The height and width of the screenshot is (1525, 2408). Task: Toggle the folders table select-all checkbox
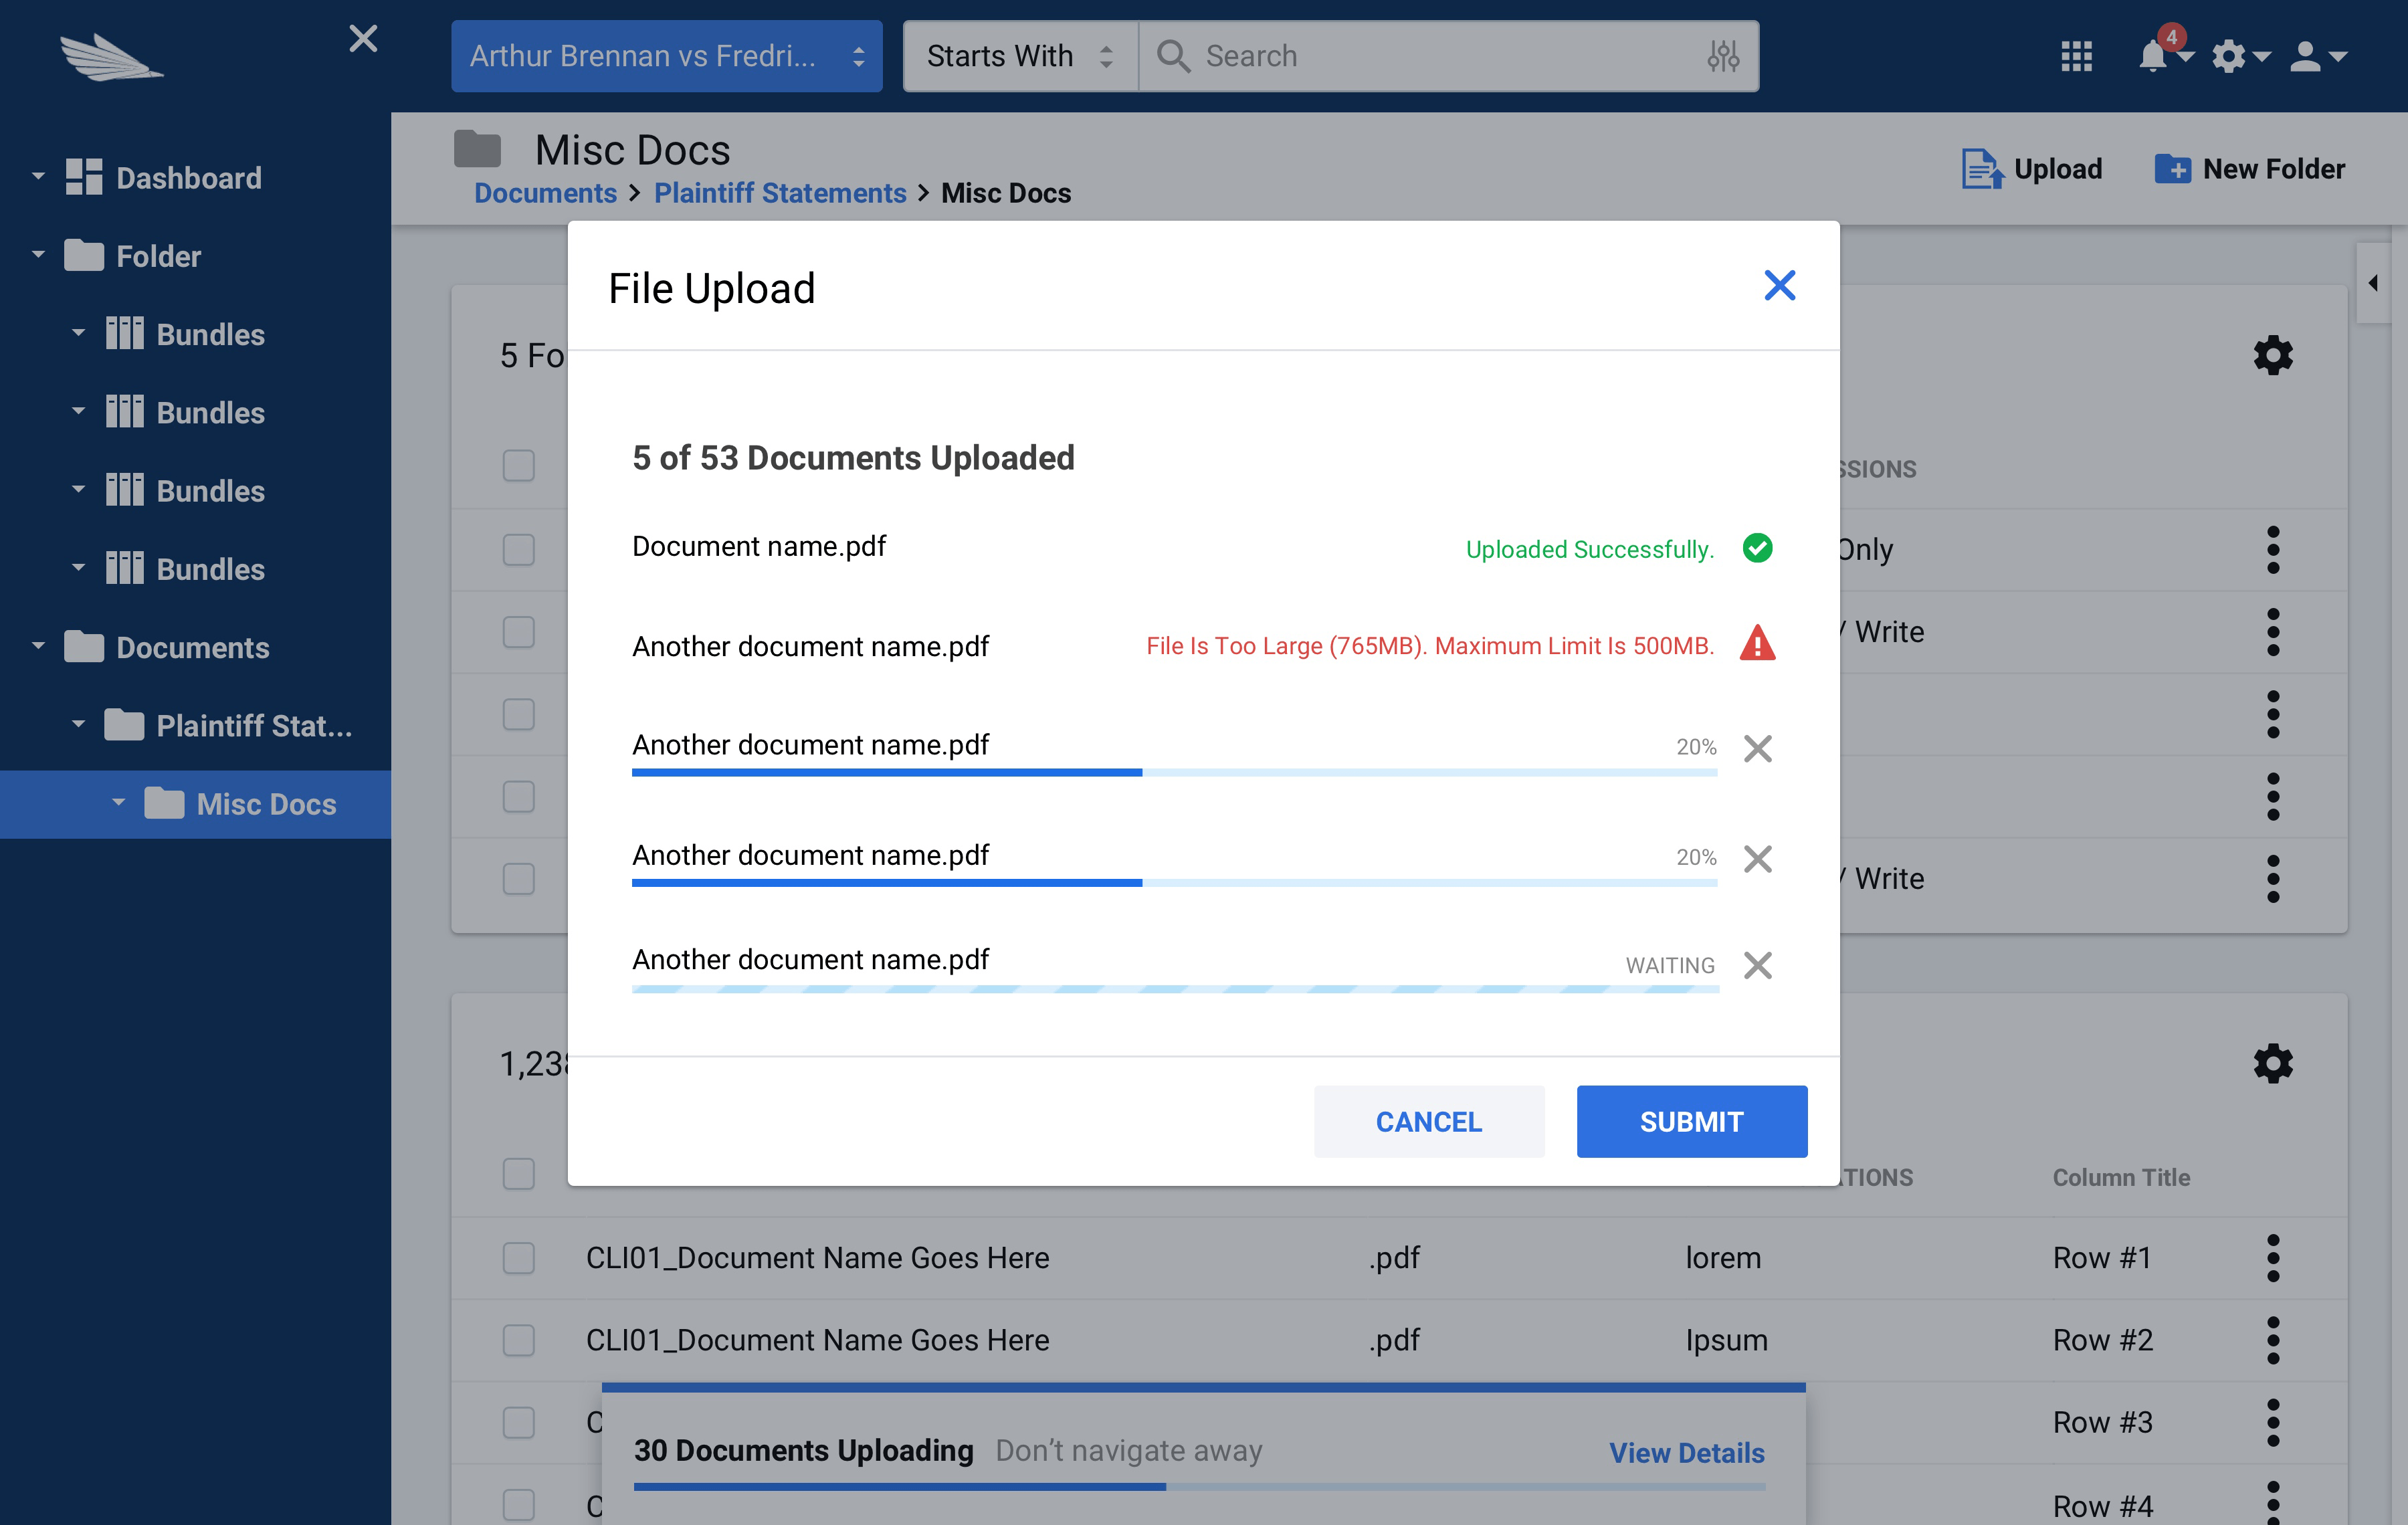coord(519,466)
